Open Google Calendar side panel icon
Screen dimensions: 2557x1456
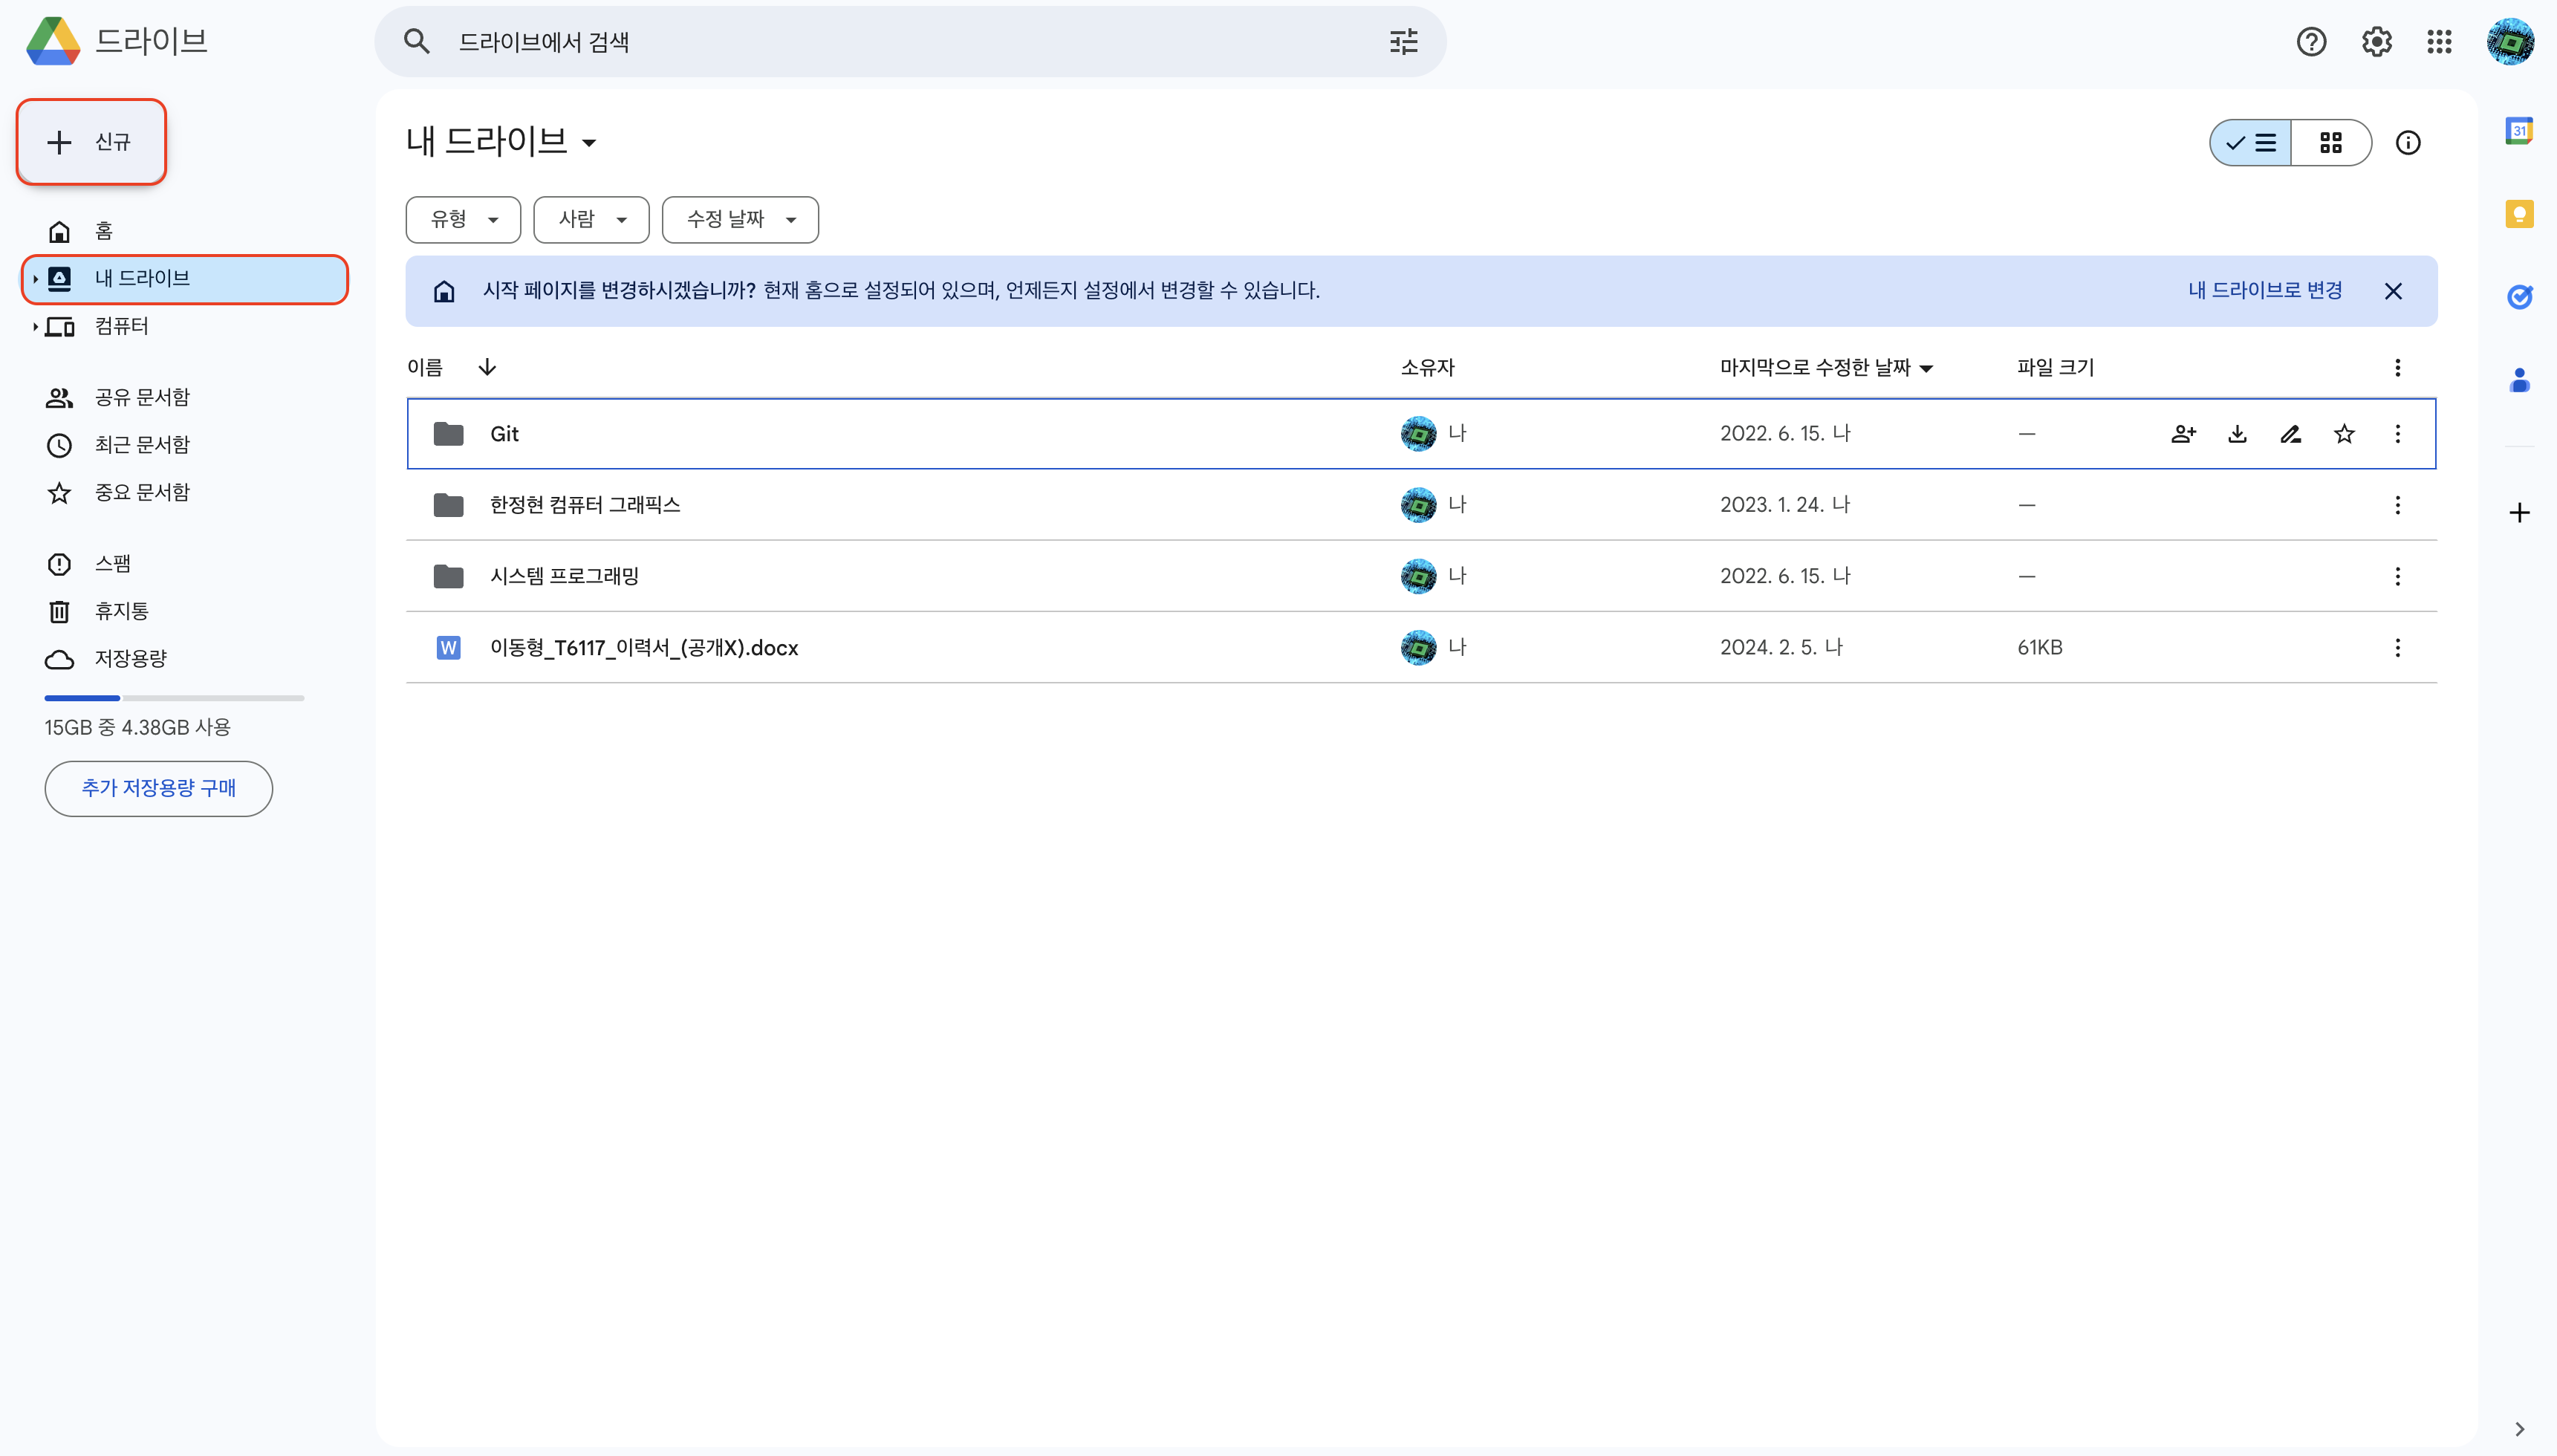coord(2519,131)
